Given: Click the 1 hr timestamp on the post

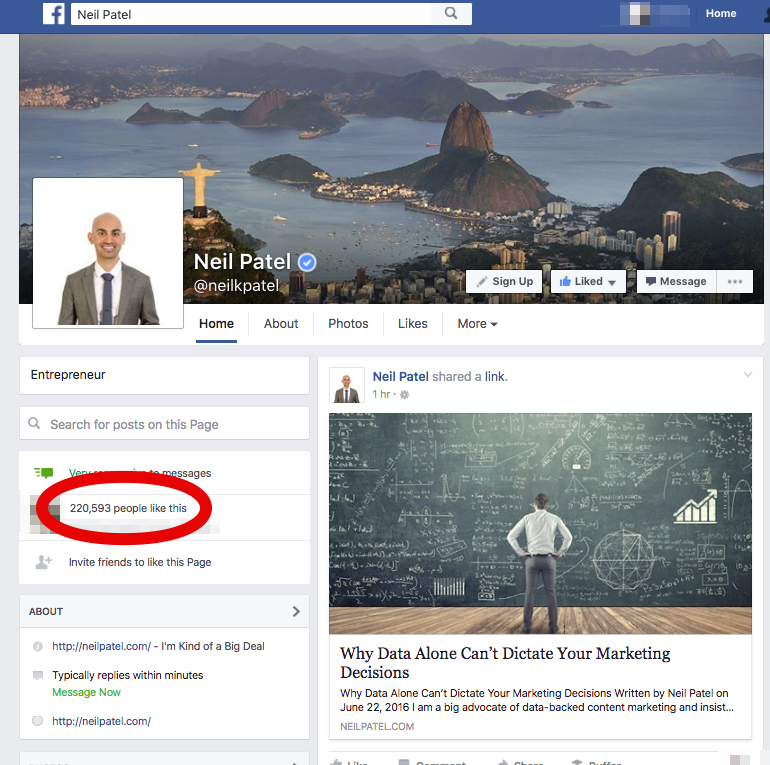Looking at the screenshot, I should click(x=381, y=394).
